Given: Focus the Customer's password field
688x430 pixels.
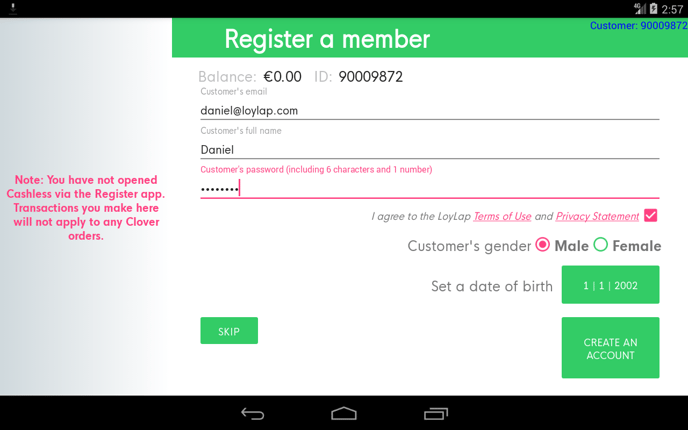Looking at the screenshot, I should click(430, 189).
